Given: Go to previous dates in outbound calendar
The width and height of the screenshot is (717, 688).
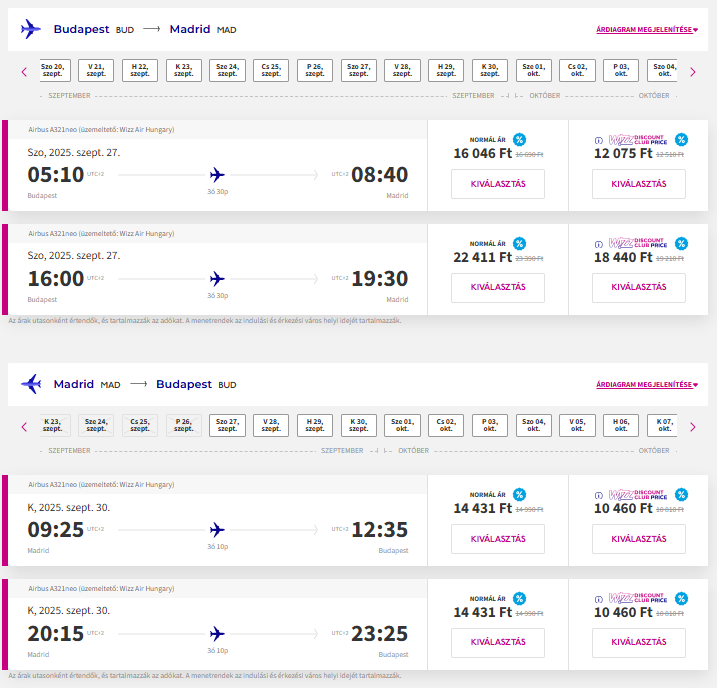Looking at the screenshot, I should pyautogui.click(x=24, y=71).
